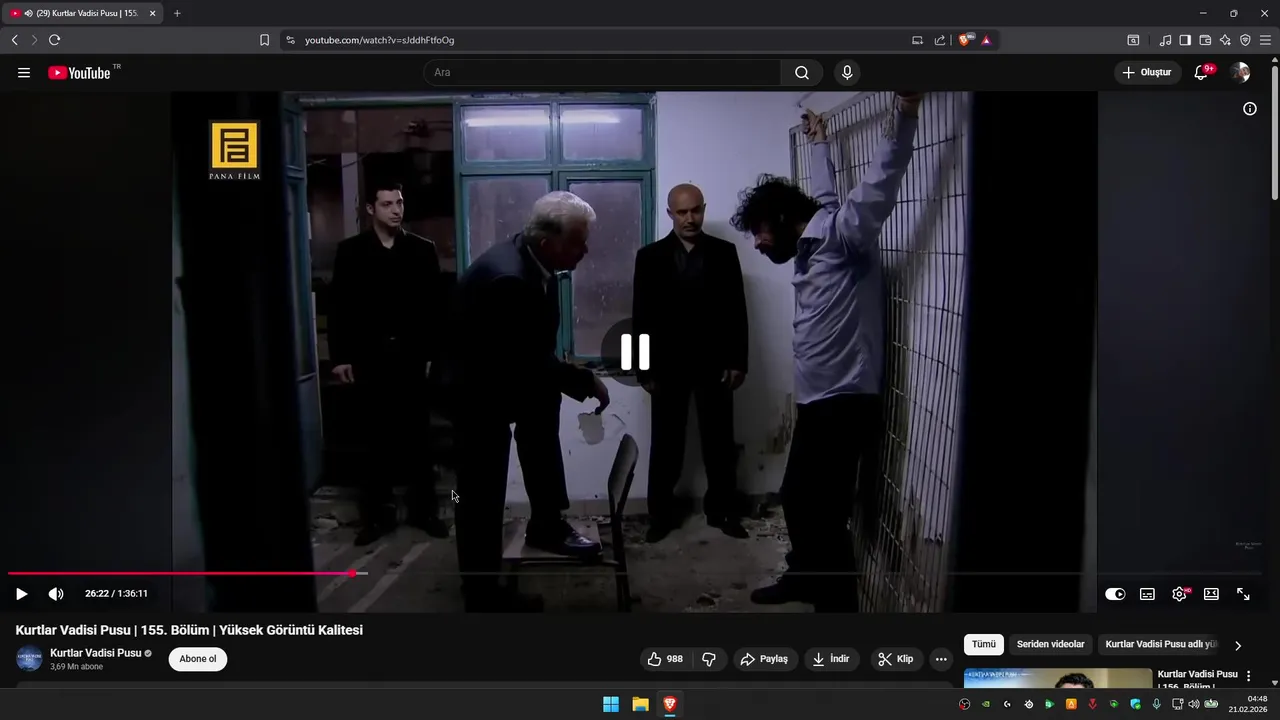This screenshot has width=1280, height=720.
Task: Open Kurtlar Vadisi Pusu channel name link
Action: [96, 653]
